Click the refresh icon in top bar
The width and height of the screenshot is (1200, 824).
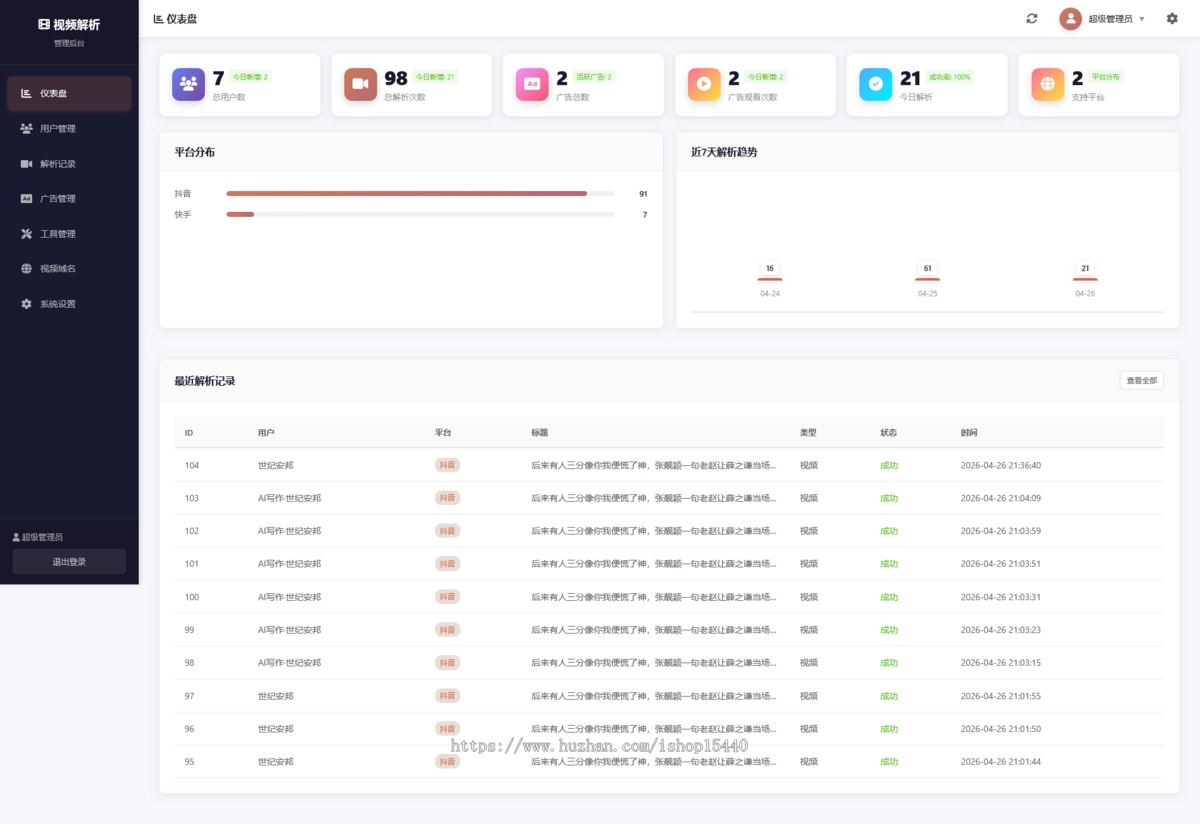pyautogui.click(x=1031, y=18)
